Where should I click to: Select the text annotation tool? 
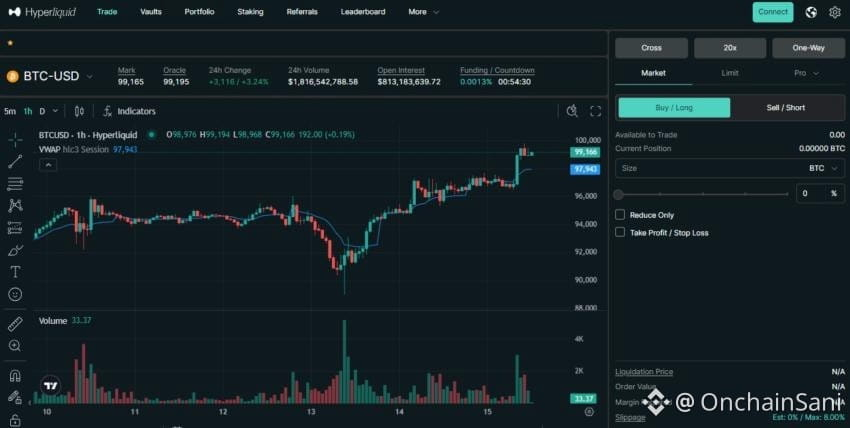pos(15,272)
